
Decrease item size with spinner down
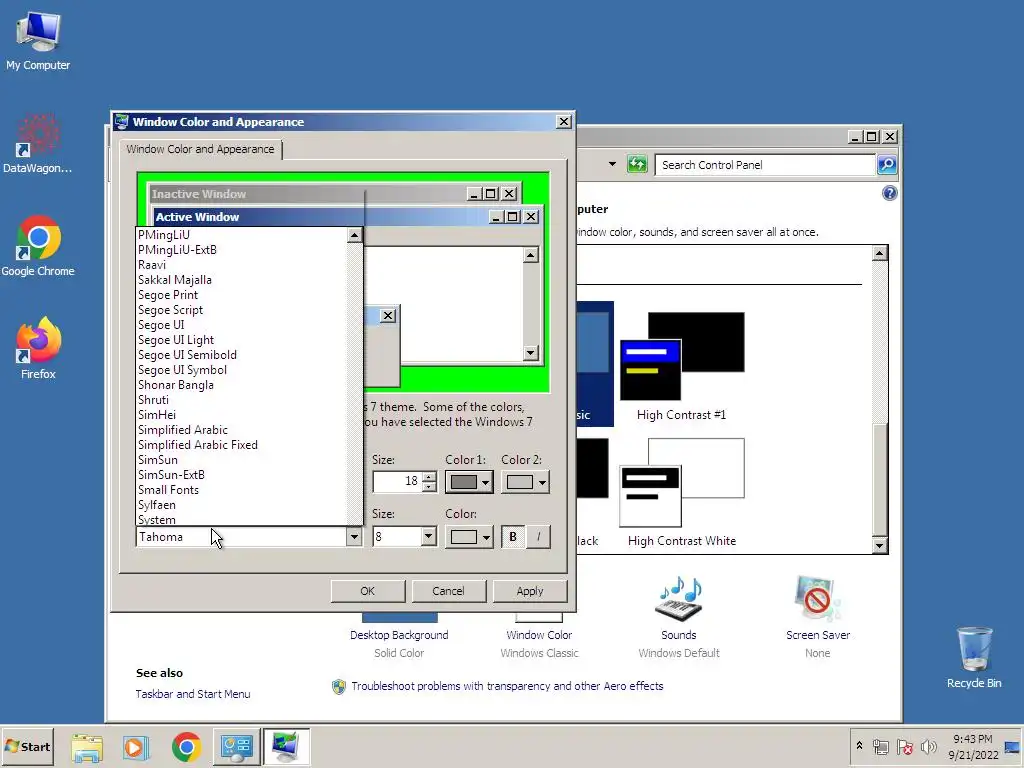click(429, 487)
